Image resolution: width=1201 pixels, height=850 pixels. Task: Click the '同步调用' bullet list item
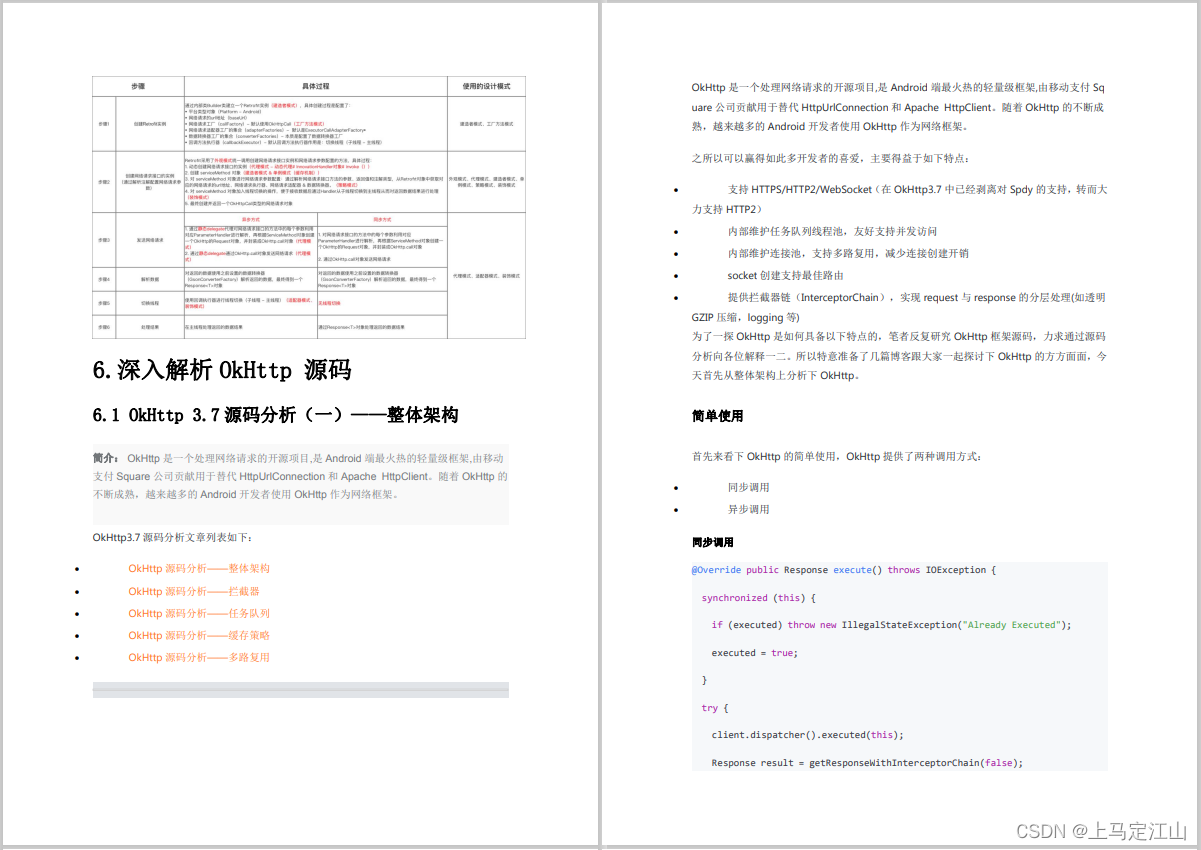(748, 487)
